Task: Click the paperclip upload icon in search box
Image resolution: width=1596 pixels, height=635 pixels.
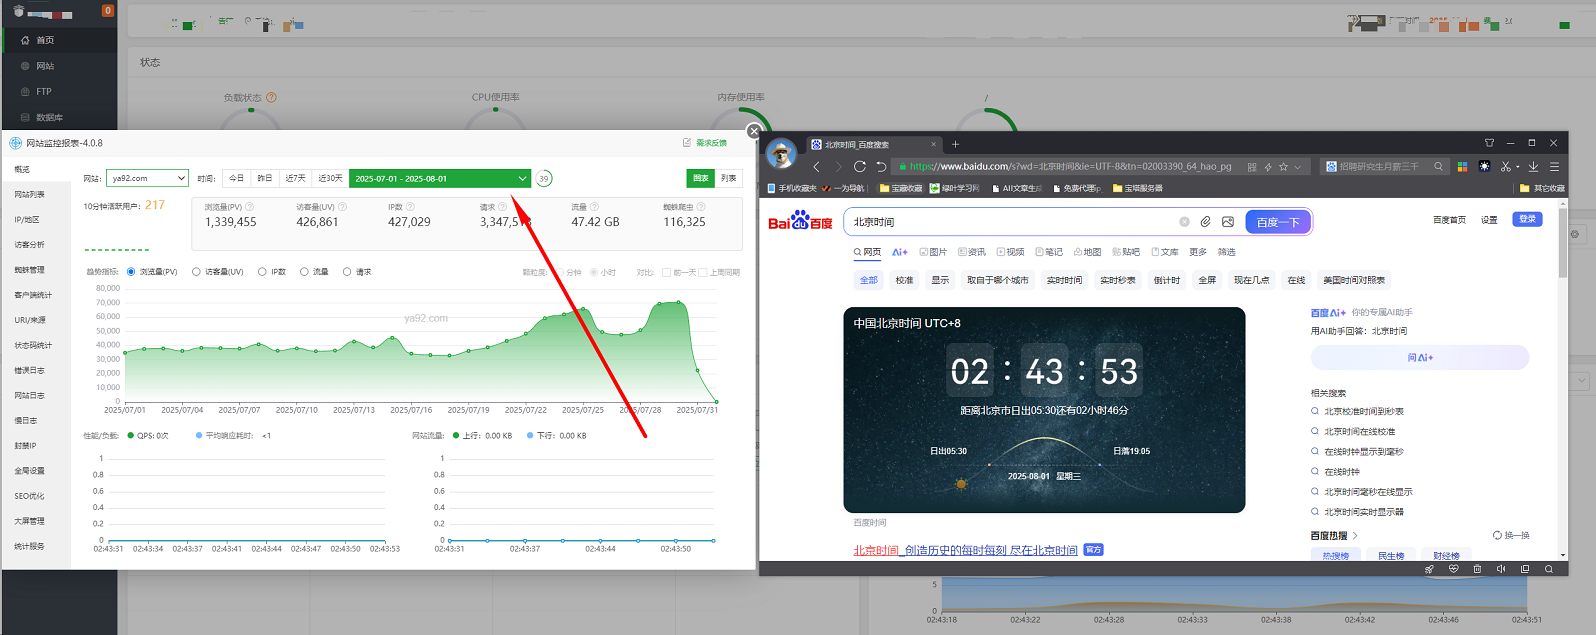Action: point(1206,222)
